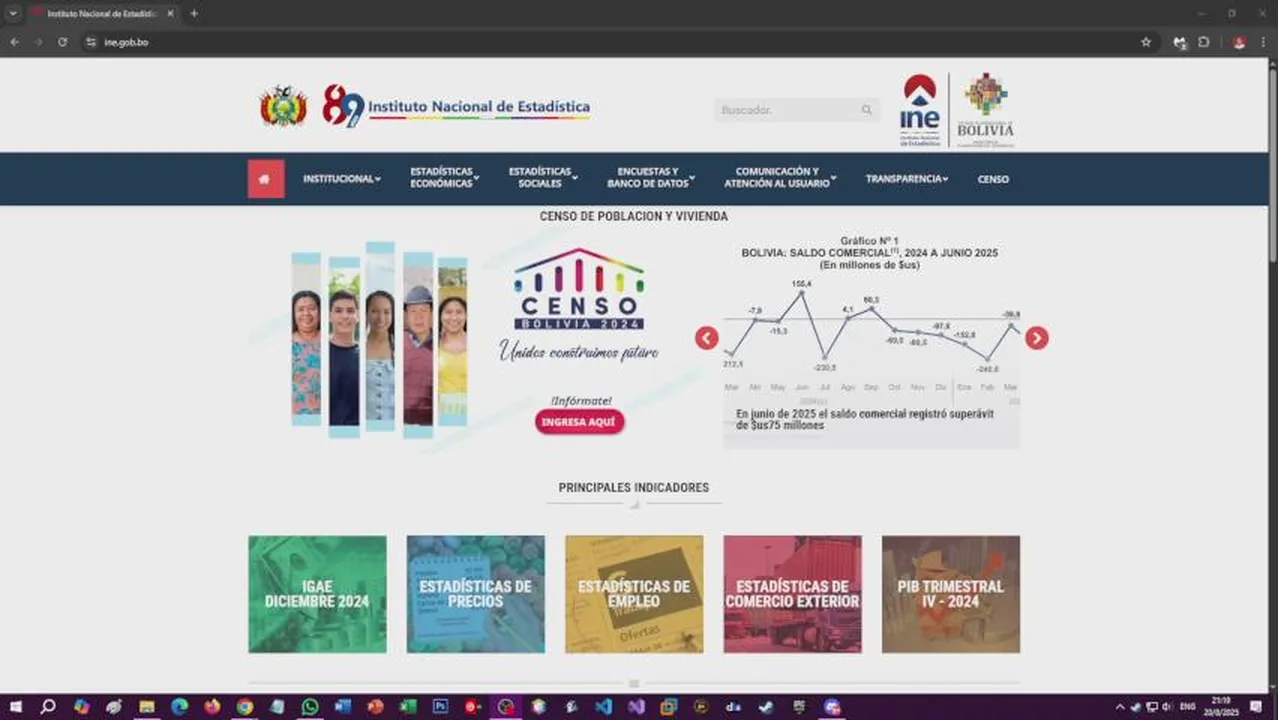This screenshot has width=1278, height=720.
Task: Open the notification center icon
Action: pyautogui.click(x=1256, y=707)
